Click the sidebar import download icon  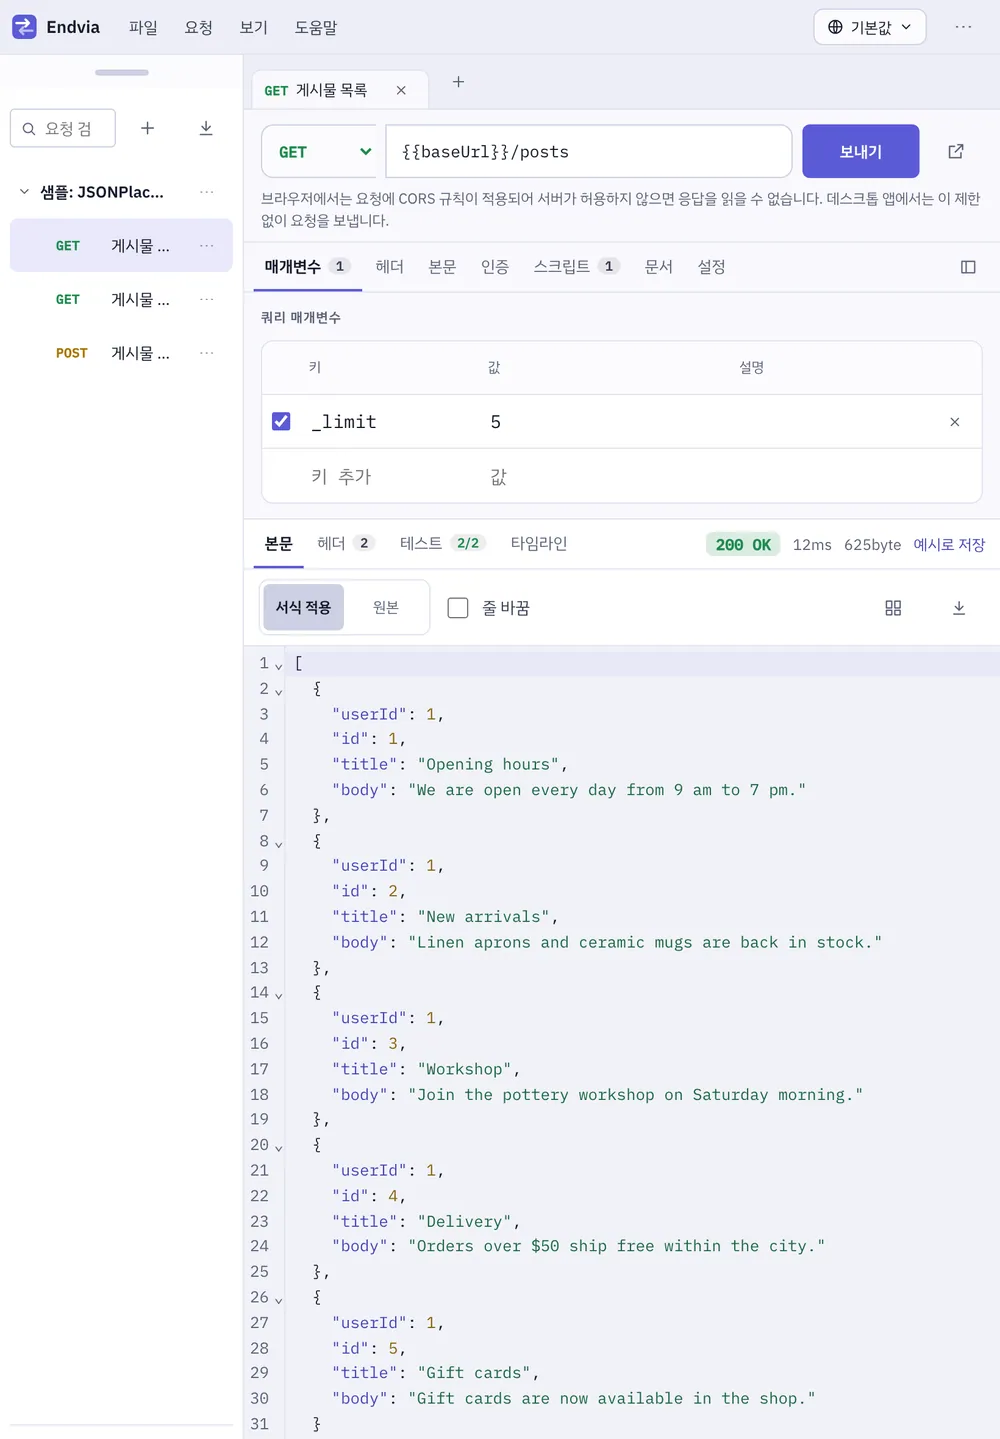[x=206, y=128]
